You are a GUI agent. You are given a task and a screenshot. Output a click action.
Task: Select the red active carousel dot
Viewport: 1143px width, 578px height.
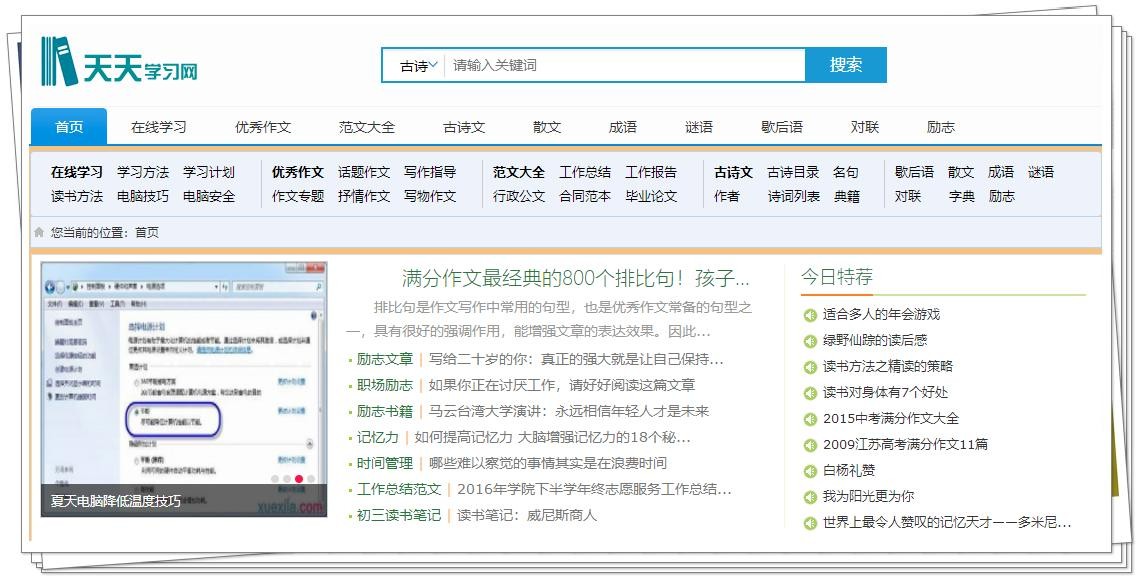(x=299, y=479)
